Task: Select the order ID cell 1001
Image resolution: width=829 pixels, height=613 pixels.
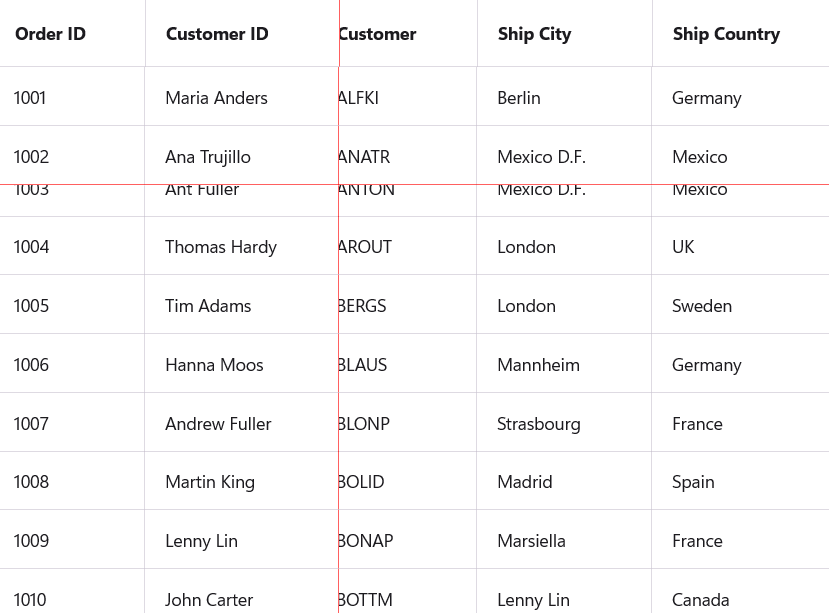Action: point(30,98)
